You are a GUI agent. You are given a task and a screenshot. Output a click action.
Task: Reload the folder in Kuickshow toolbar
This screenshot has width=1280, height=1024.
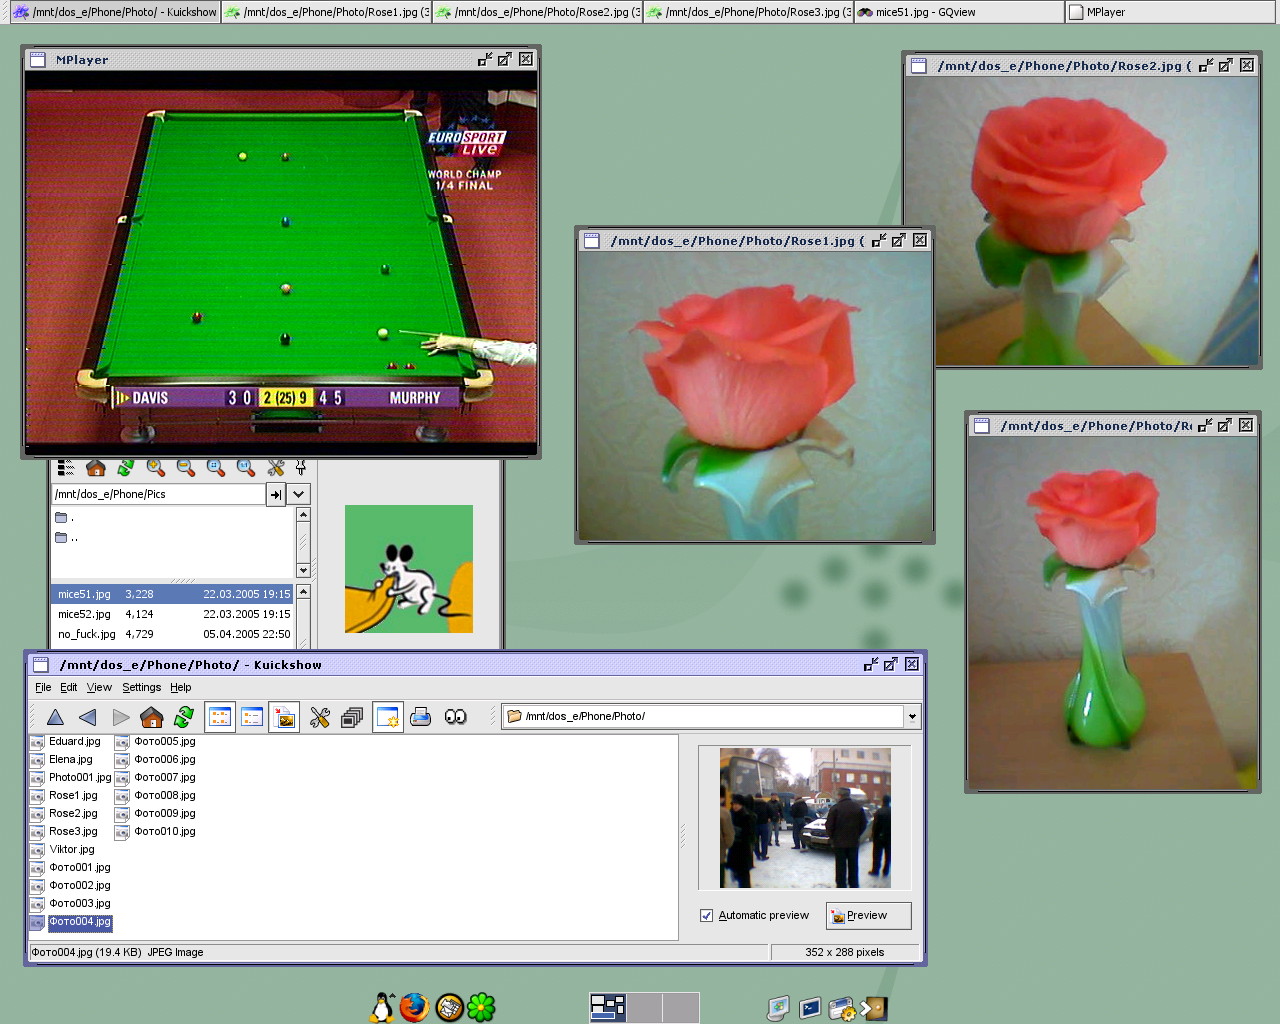pos(184,717)
